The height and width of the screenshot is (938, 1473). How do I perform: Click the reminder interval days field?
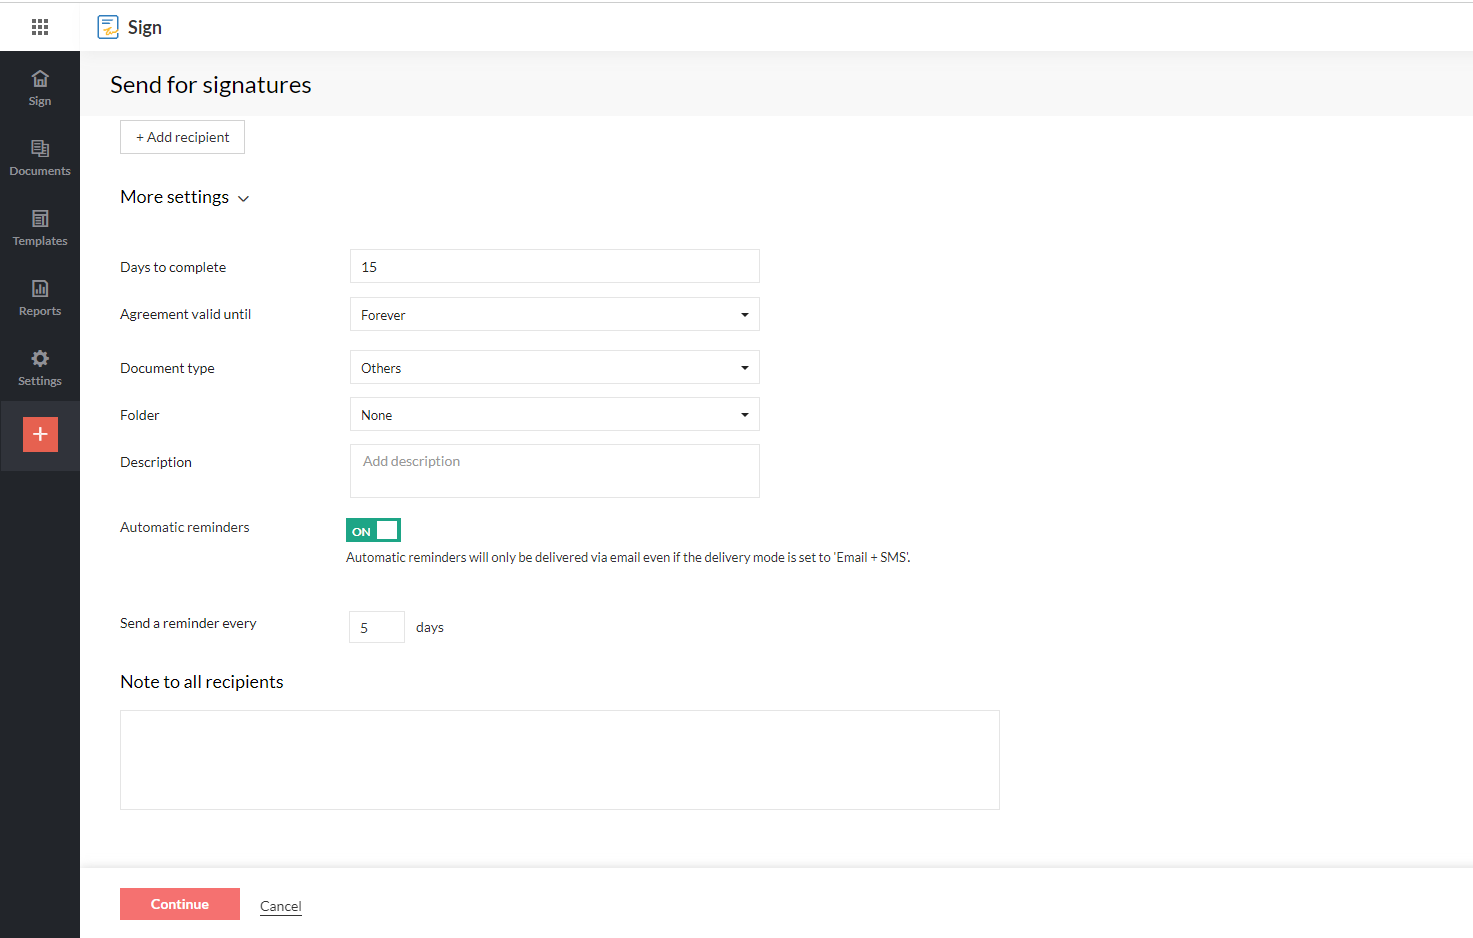(x=376, y=627)
